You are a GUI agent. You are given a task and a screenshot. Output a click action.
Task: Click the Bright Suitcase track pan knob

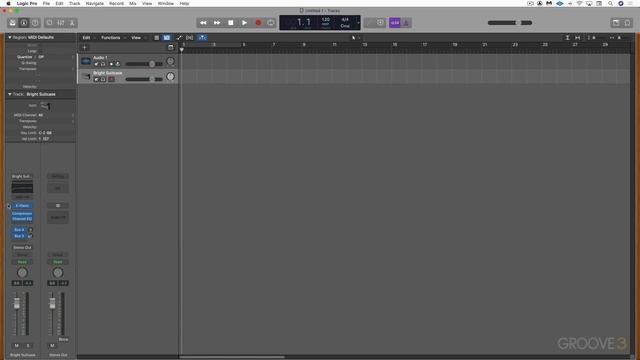click(x=171, y=77)
